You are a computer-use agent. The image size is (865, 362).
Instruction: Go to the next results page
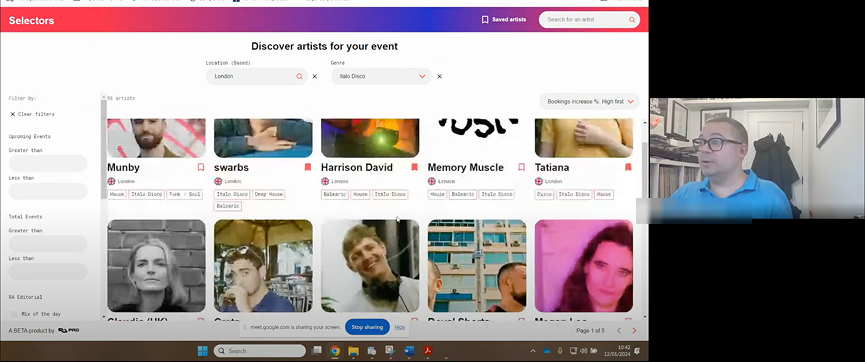coord(634,331)
